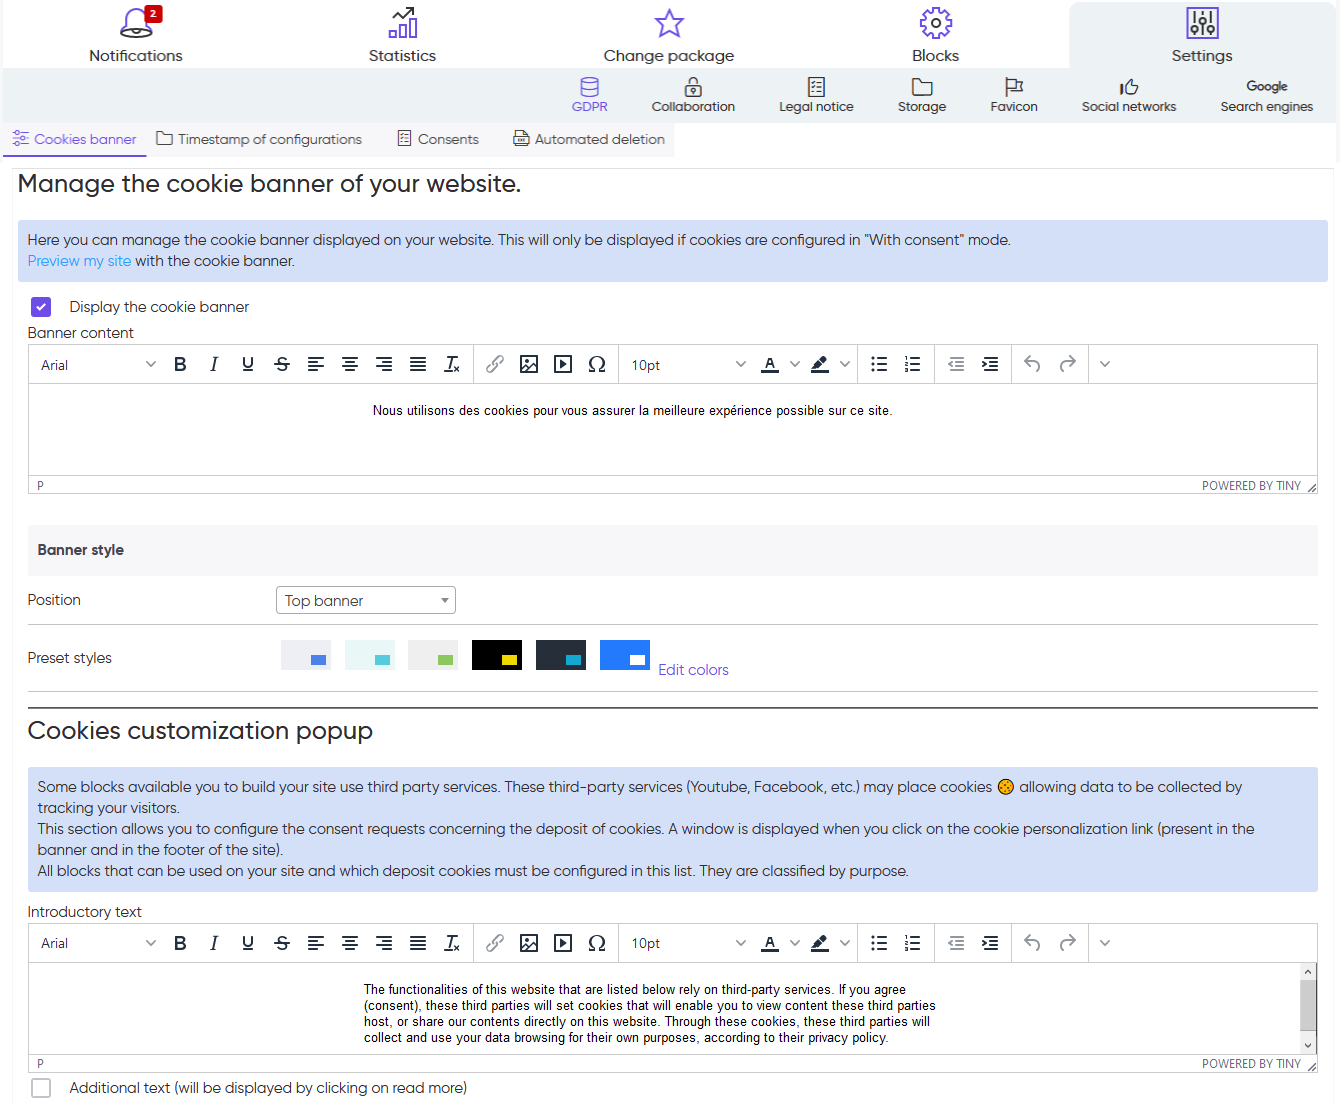Clear formatting in Banner content editor

point(452,364)
